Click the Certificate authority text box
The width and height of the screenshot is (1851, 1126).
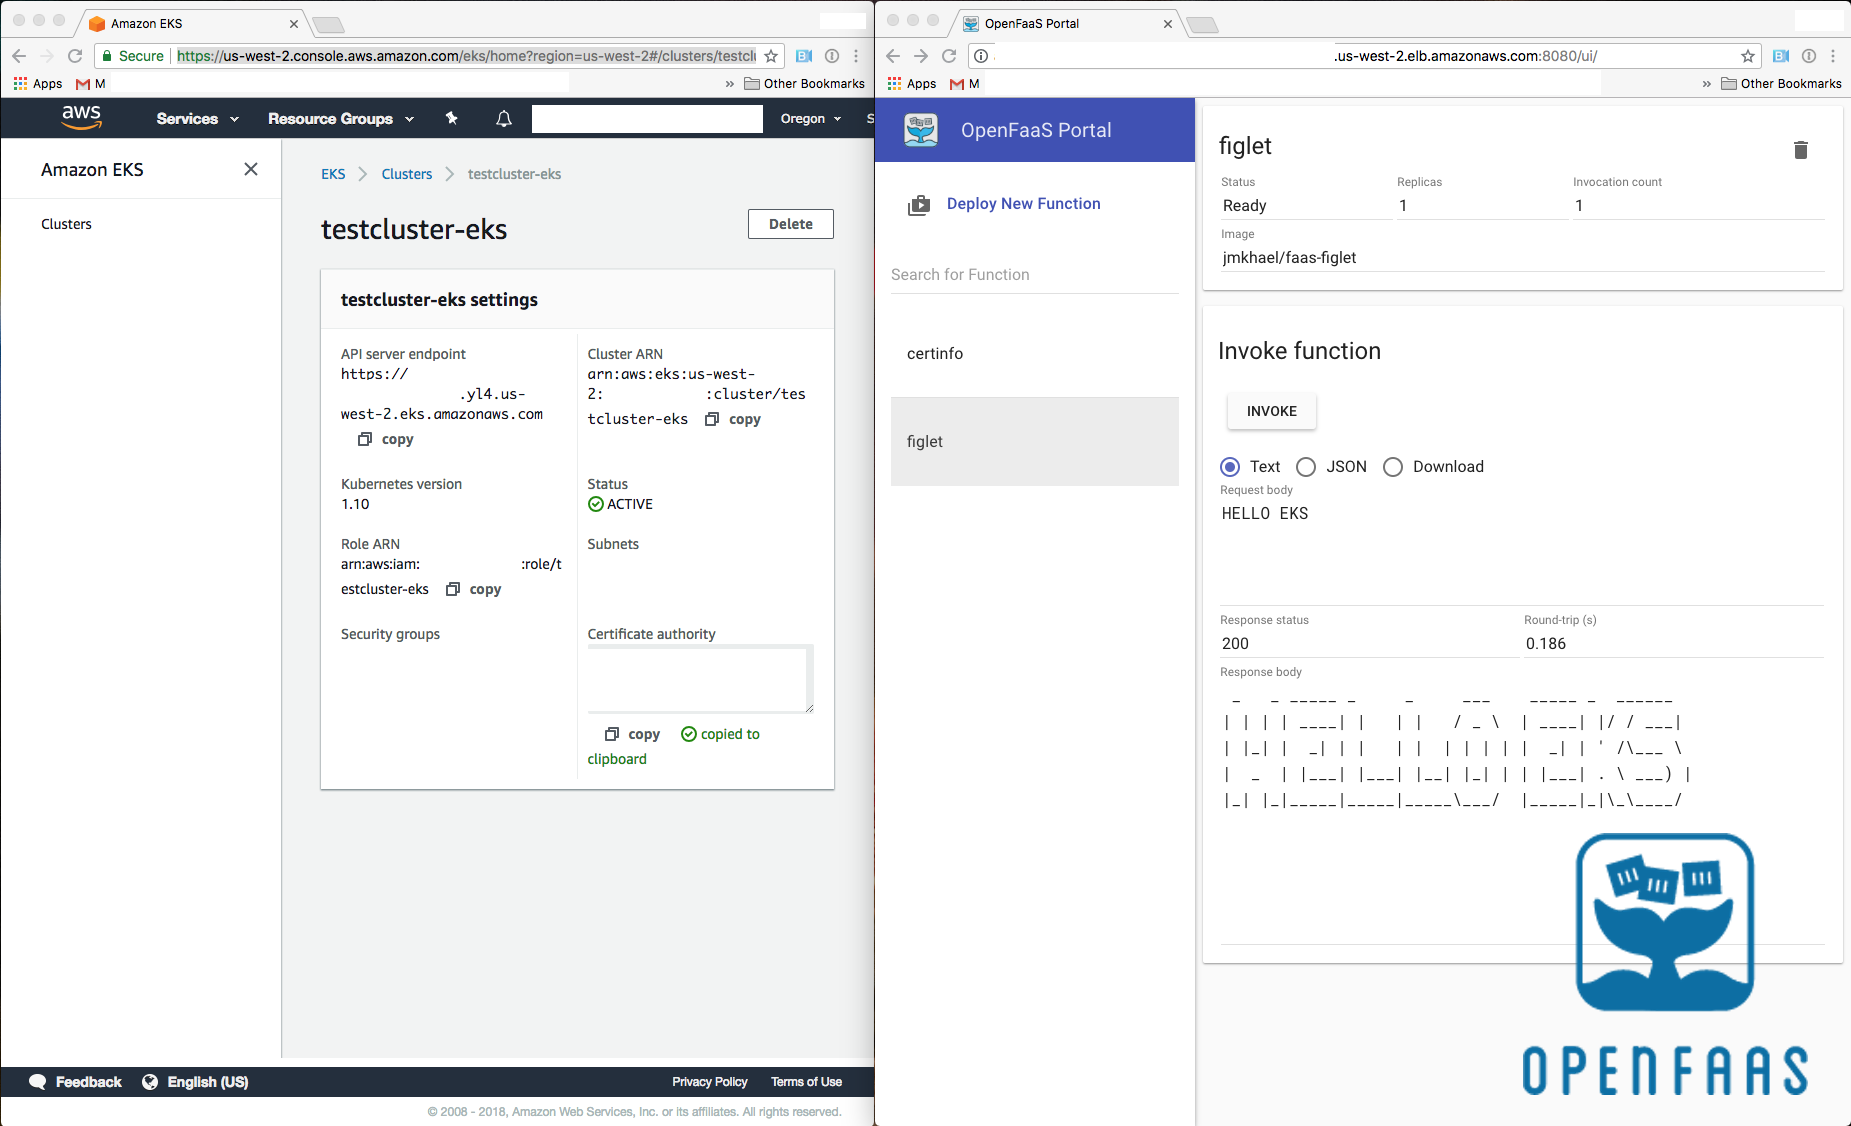pyautogui.click(x=700, y=679)
